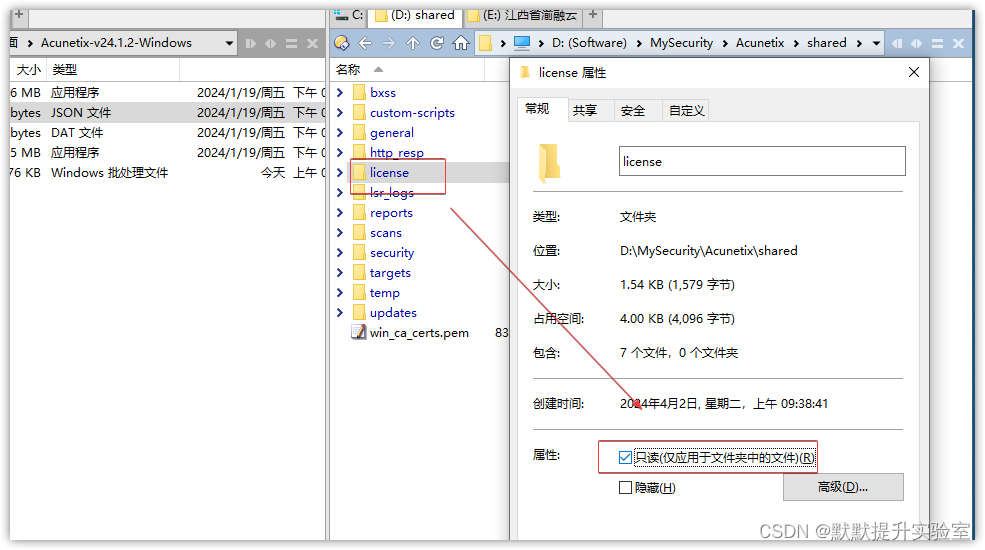
Task: Expand the scans folder node
Action: point(340,232)
